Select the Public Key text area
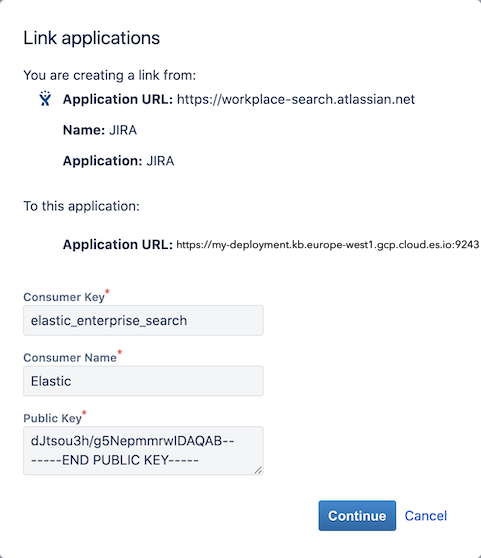This screenshot has width=481, height=558. (143, 451)
